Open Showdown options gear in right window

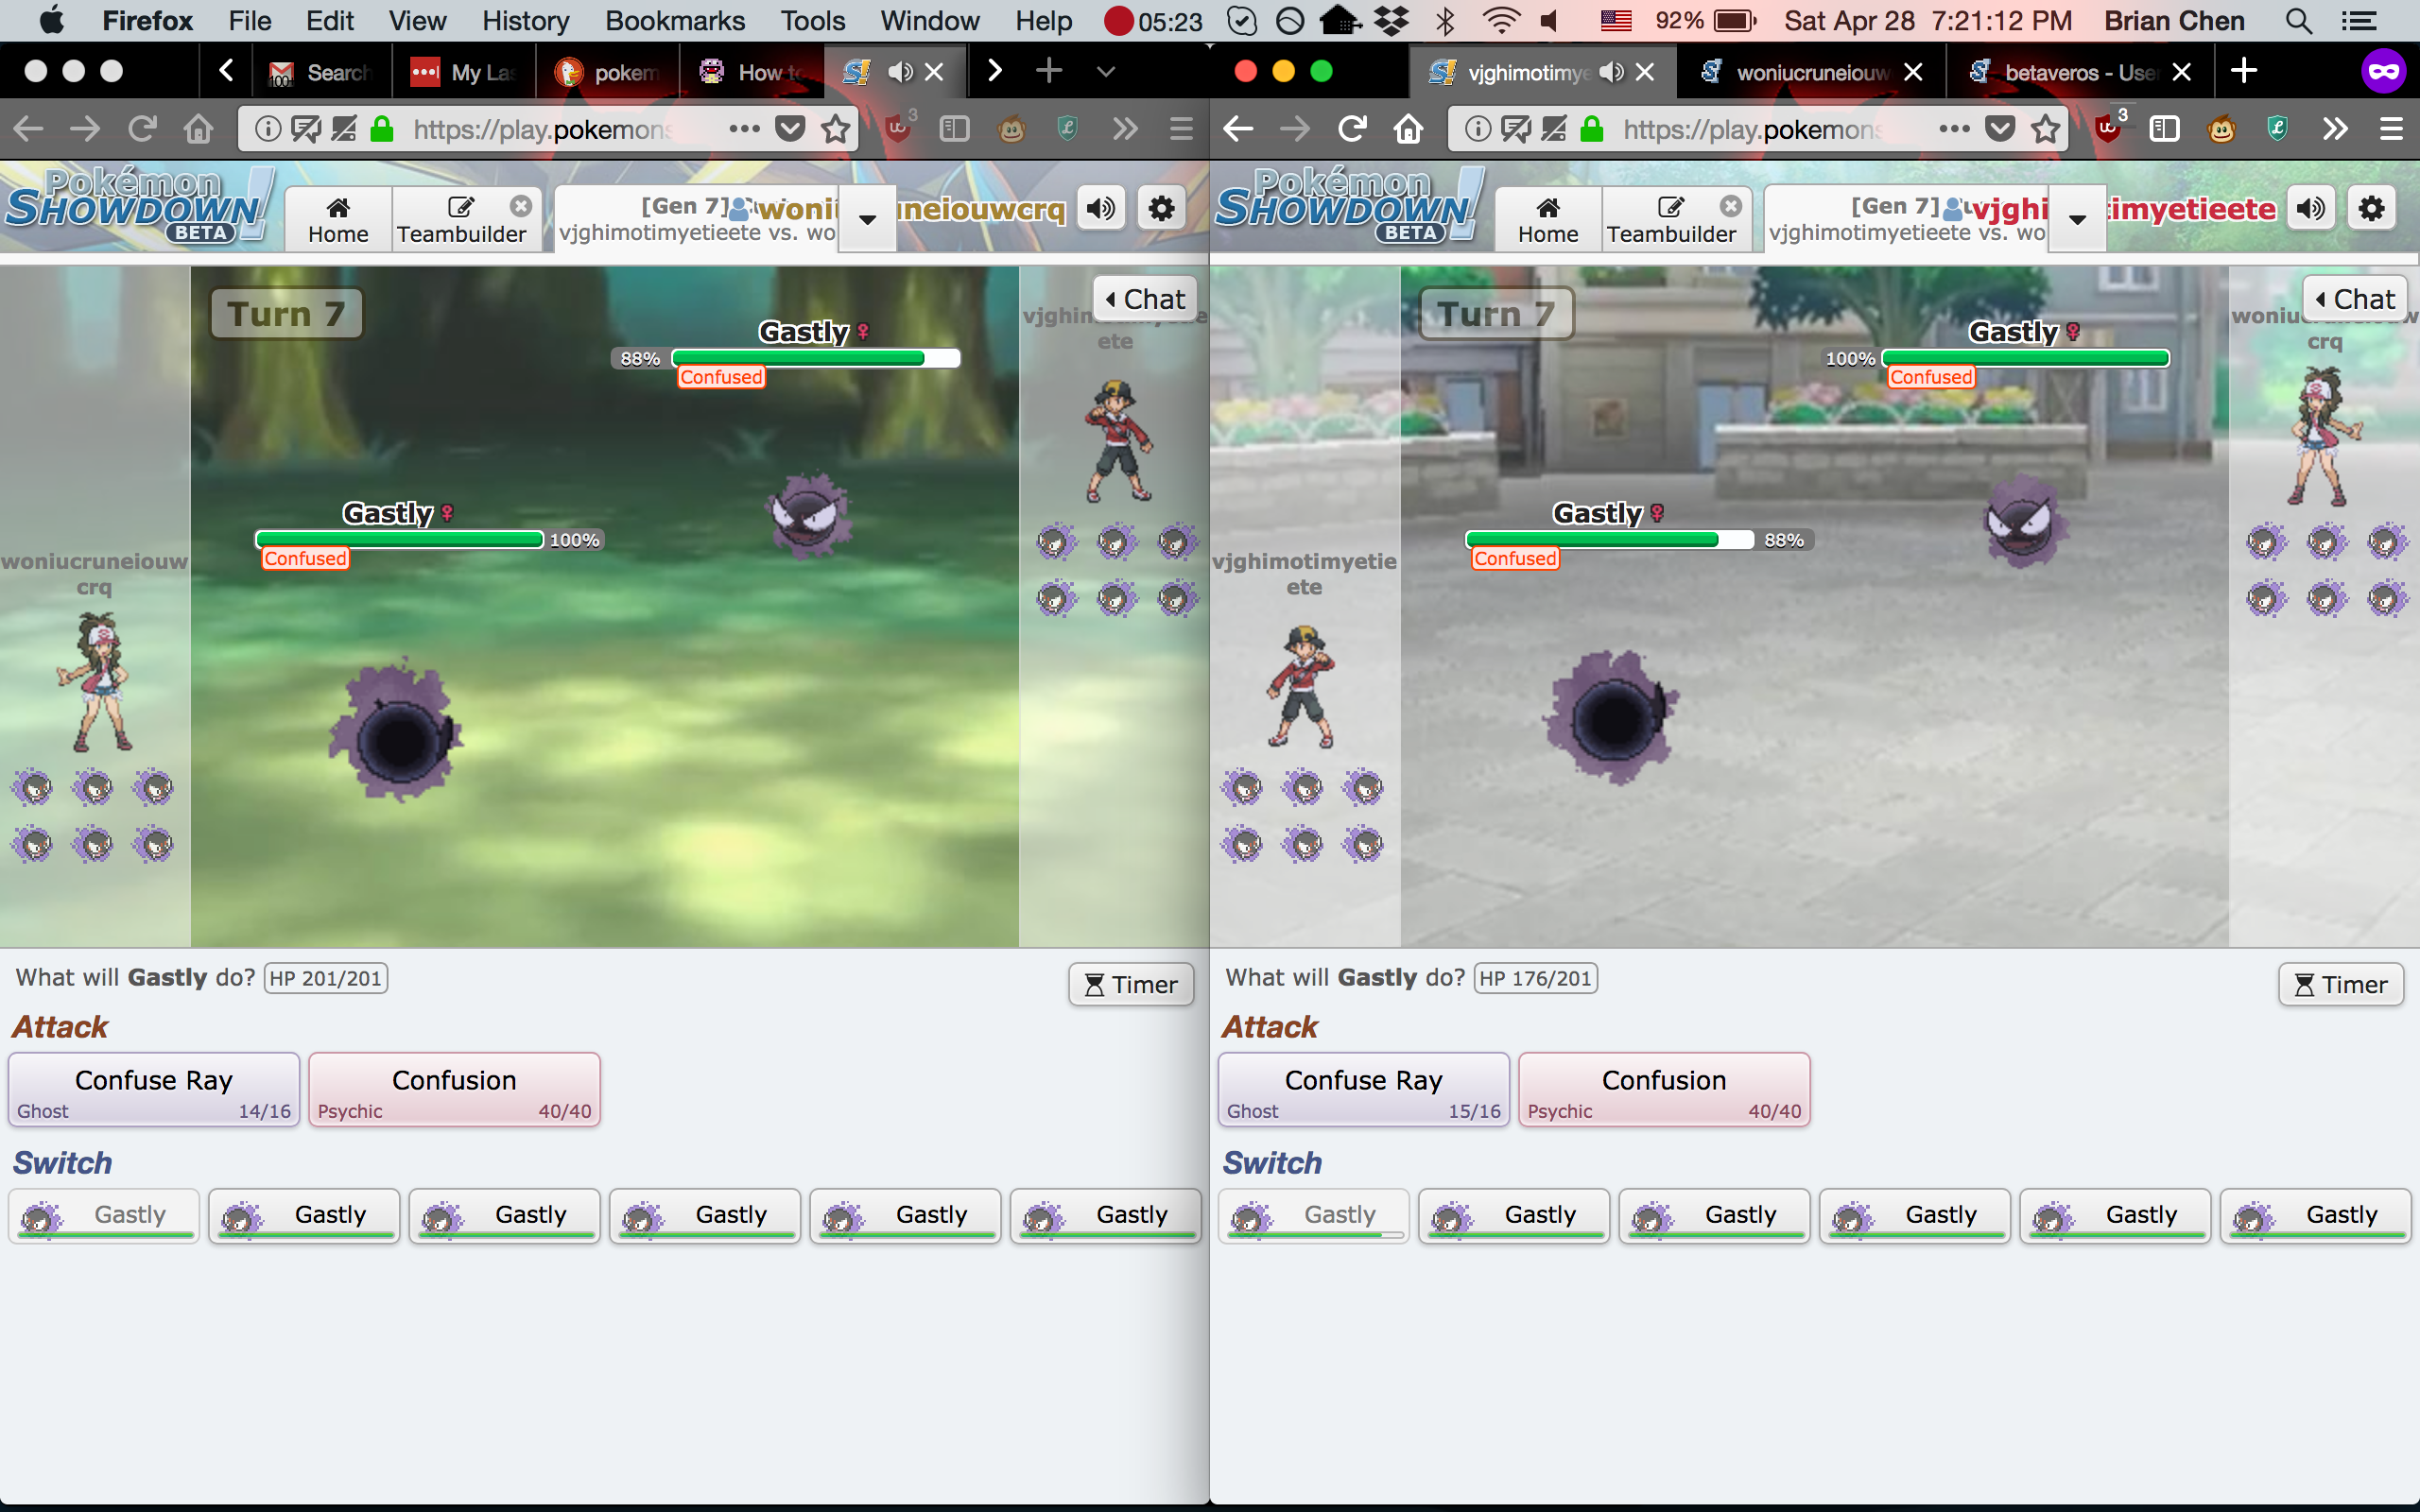tap(2371, 209)
